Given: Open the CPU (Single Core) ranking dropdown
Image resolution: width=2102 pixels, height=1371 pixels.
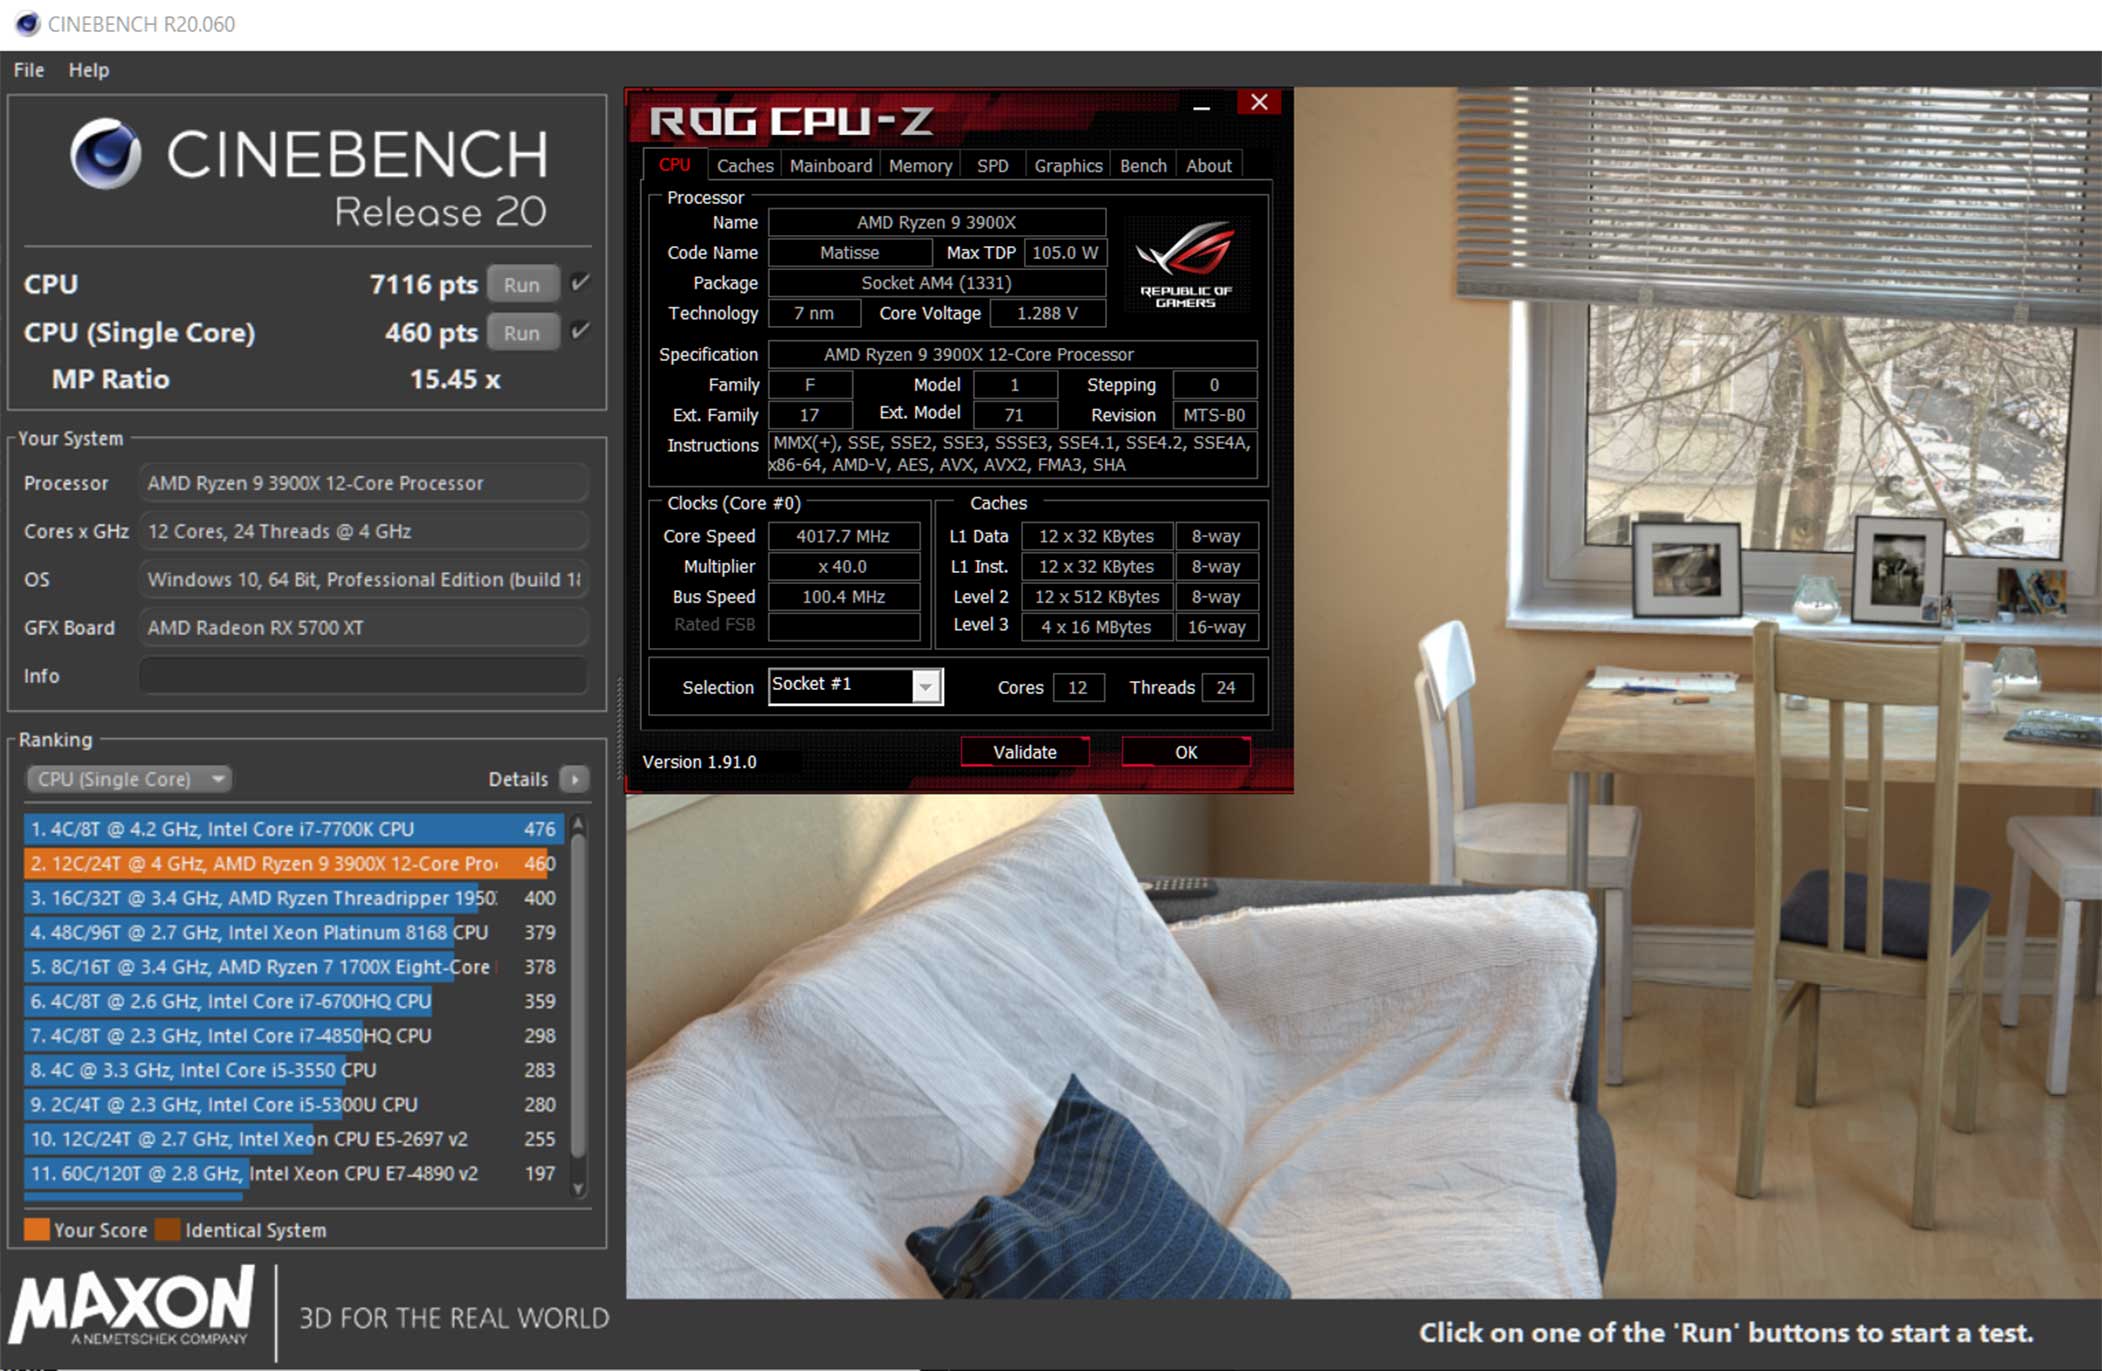Looking at the screenshot, I should (128, 779).
